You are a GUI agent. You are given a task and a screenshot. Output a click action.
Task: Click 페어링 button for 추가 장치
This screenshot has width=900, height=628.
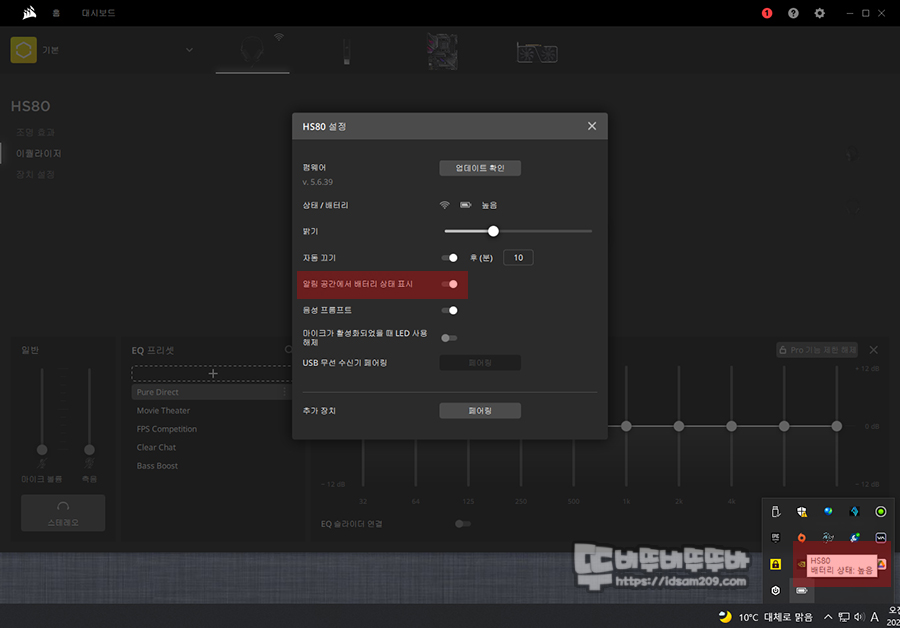[480, 410]
